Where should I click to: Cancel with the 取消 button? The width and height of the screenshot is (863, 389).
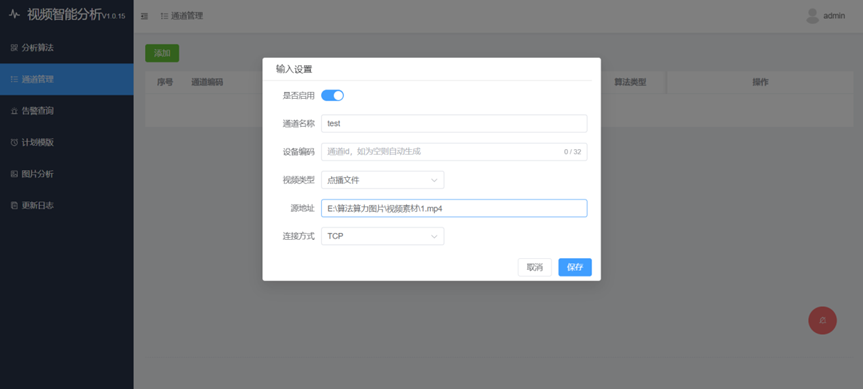[534, 267]
